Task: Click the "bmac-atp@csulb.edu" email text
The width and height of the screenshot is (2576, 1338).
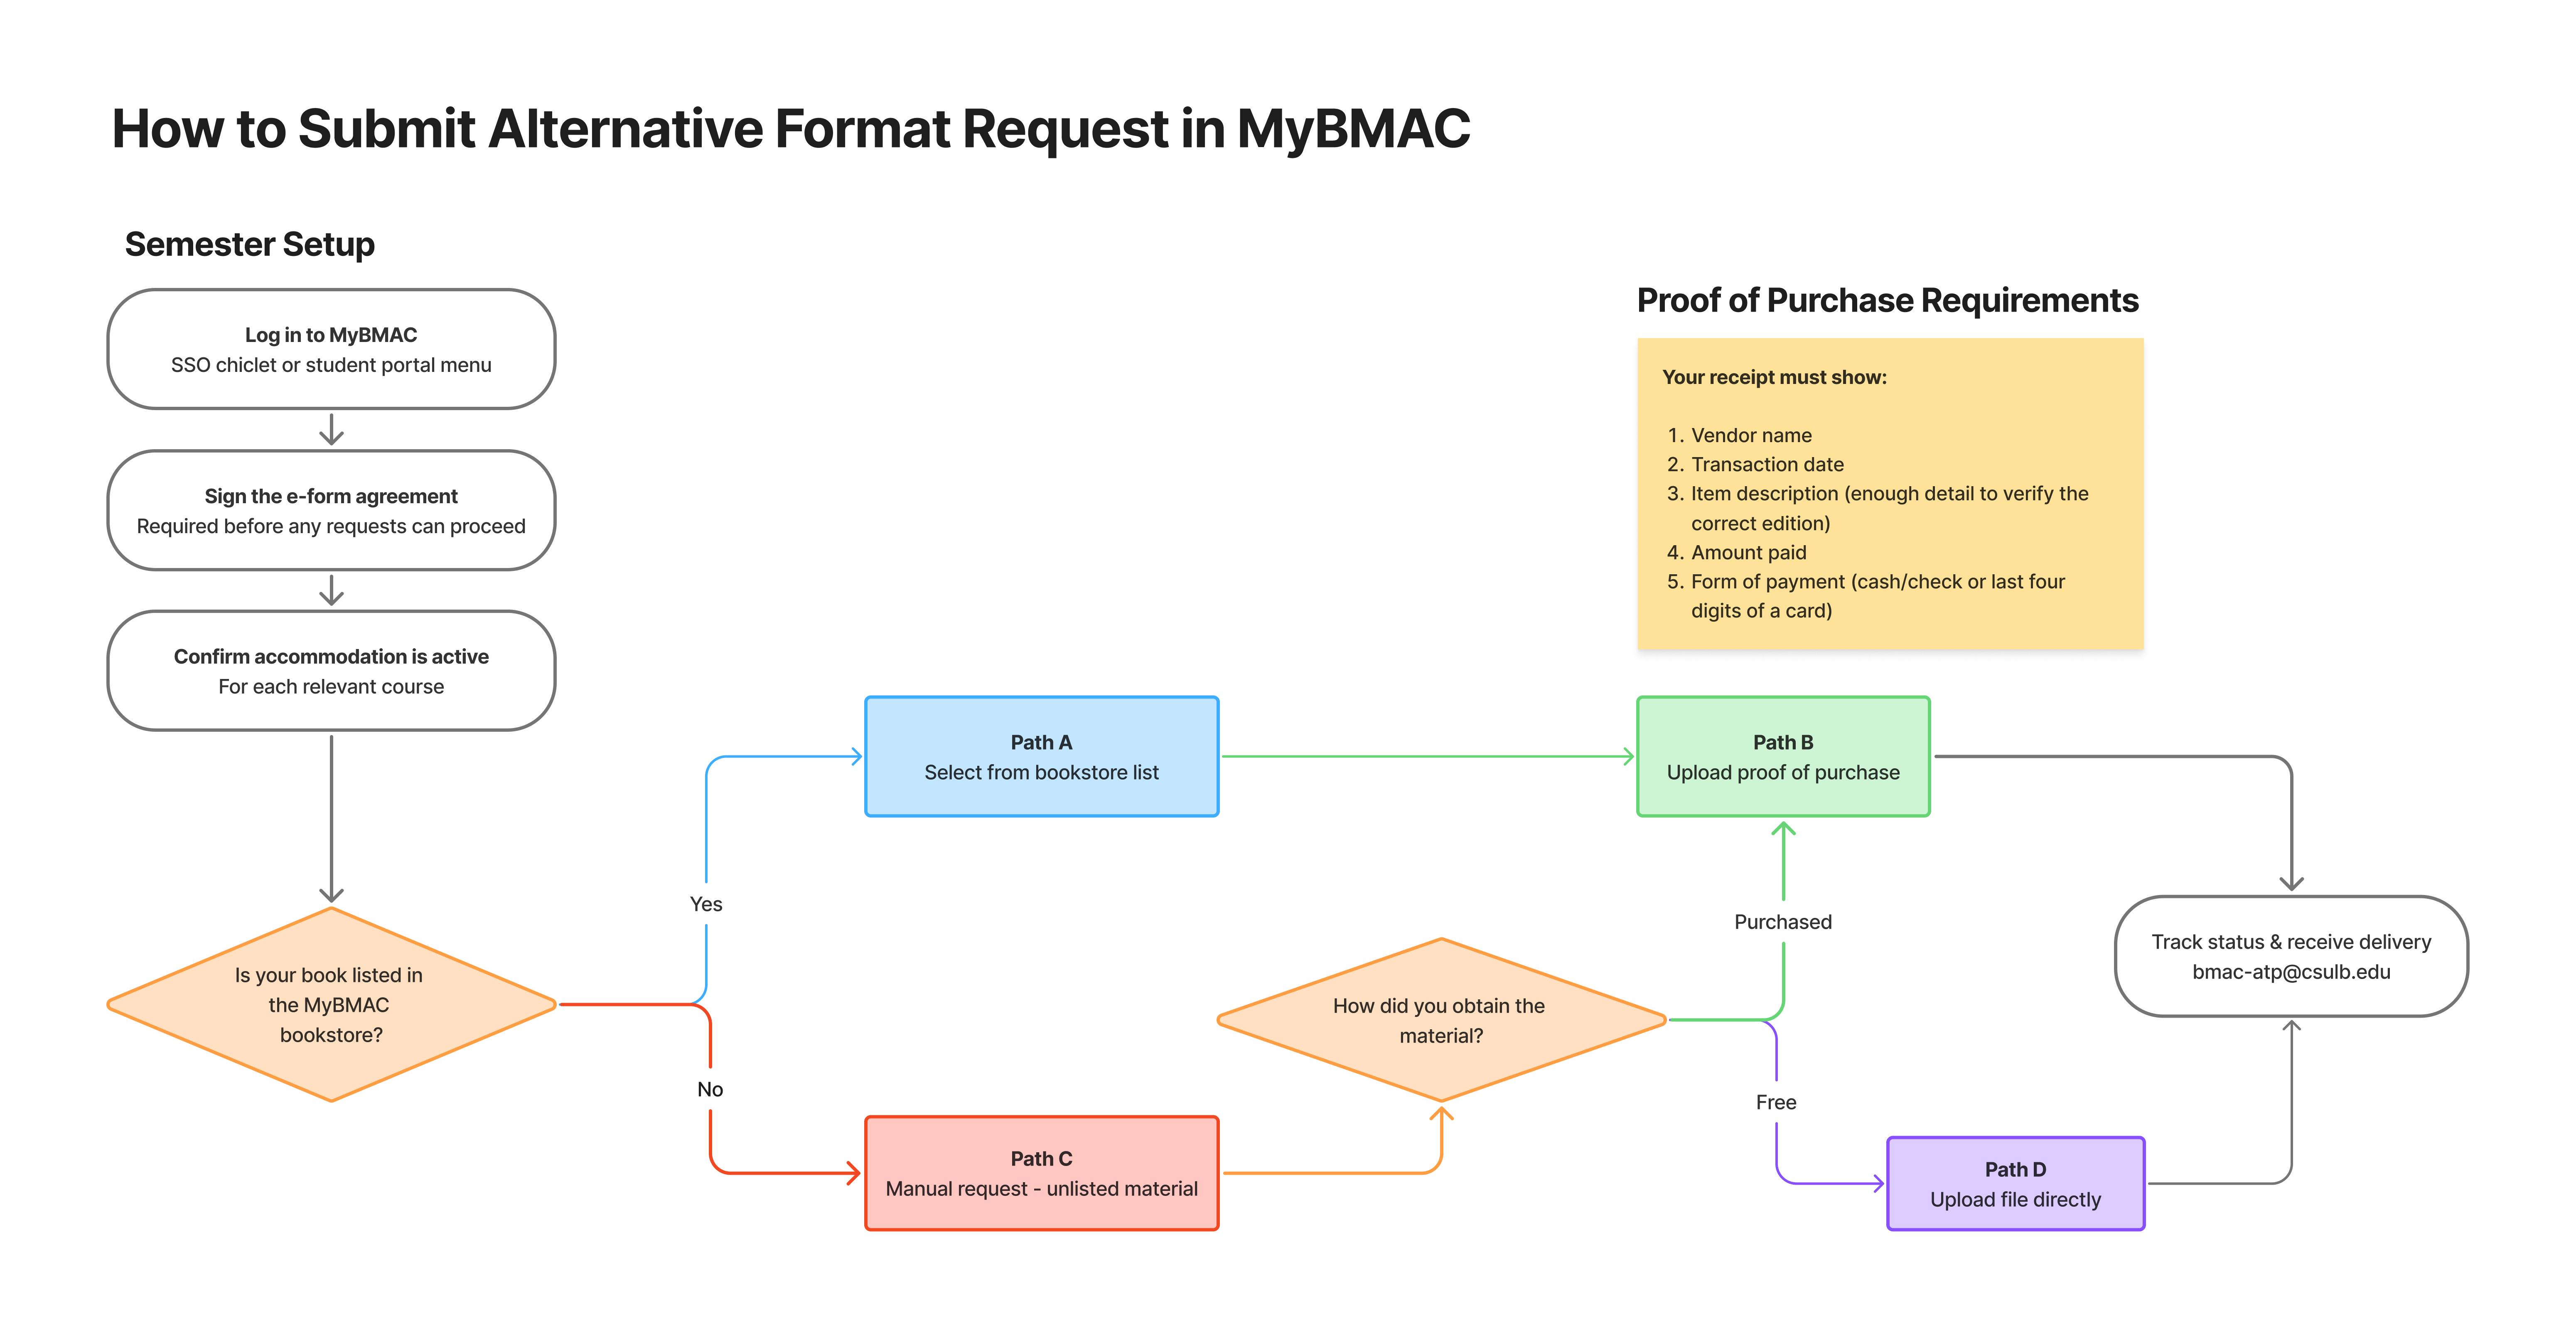Action: point(2291,972)
